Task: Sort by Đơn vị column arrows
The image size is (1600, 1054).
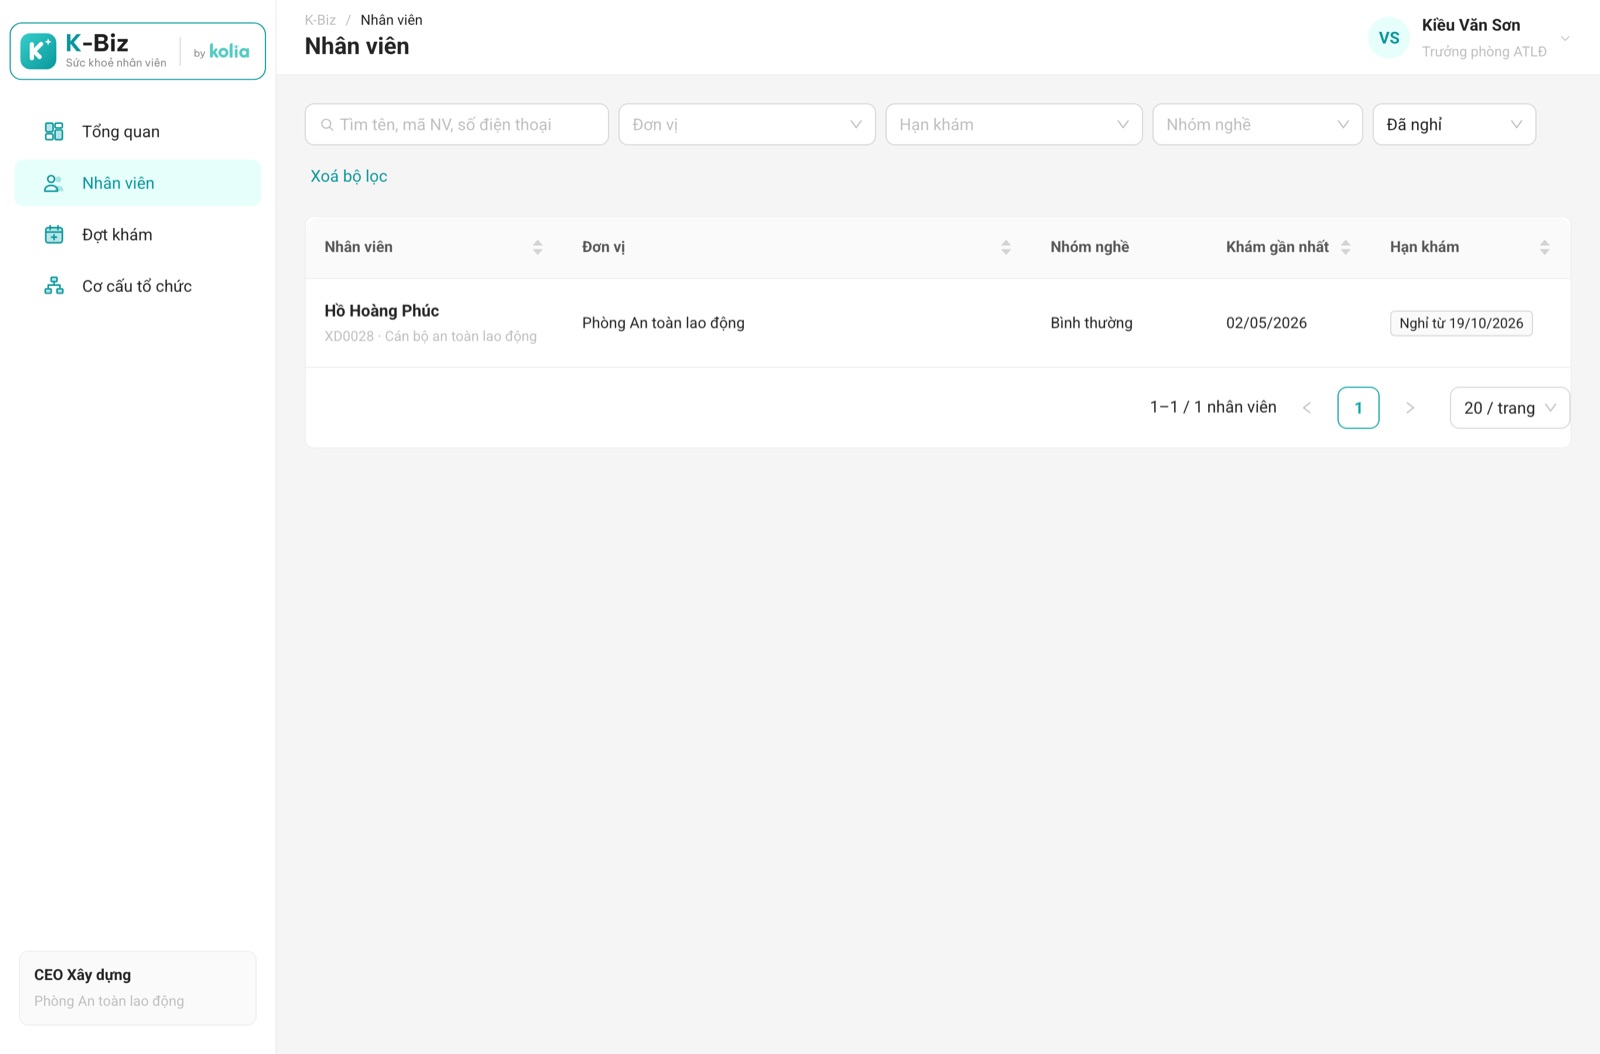Action: point(1006,247)
